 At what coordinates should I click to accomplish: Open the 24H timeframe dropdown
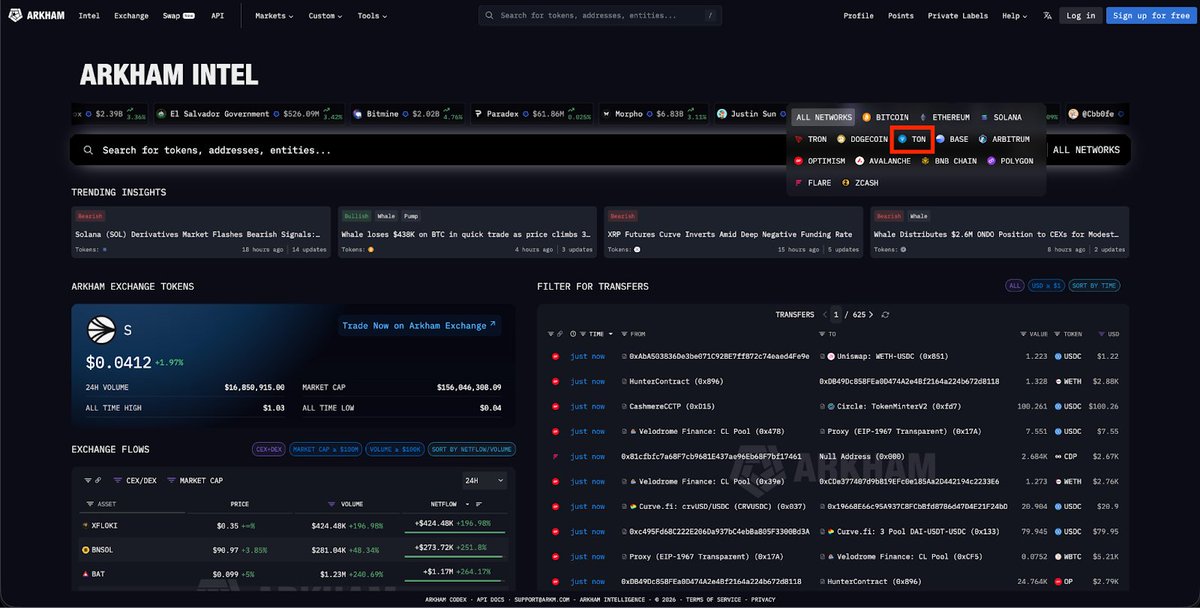click(484, 481)
